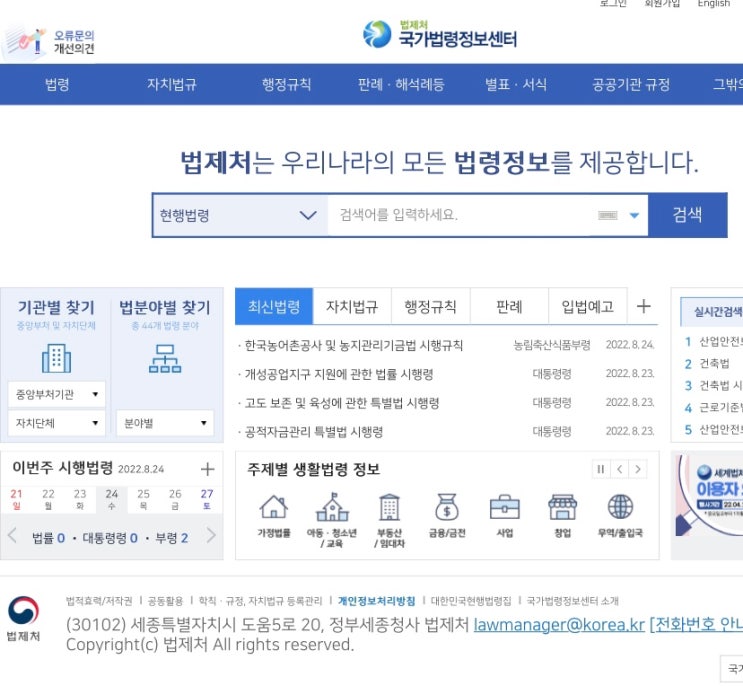The height and width of the screenshot is (686, 743).
Task: Go to previous 생활법령 slide
Action: click(x=619, y=469)
